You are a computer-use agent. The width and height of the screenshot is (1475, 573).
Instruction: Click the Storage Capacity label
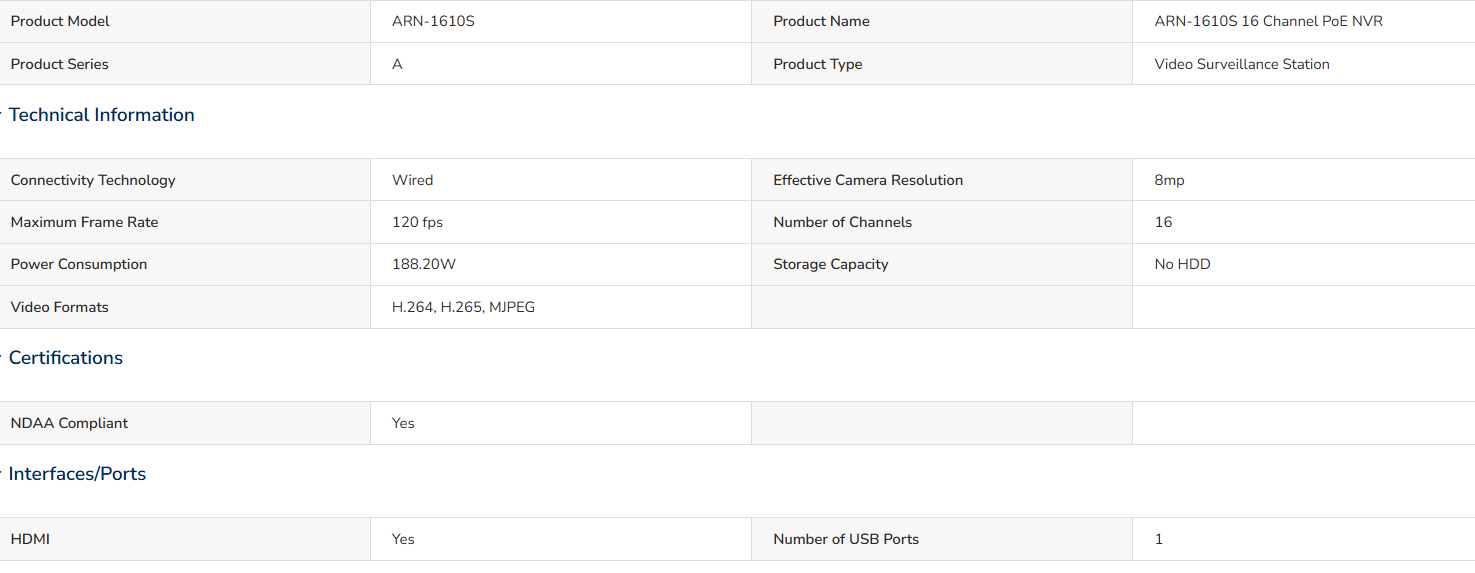[830, 264]
